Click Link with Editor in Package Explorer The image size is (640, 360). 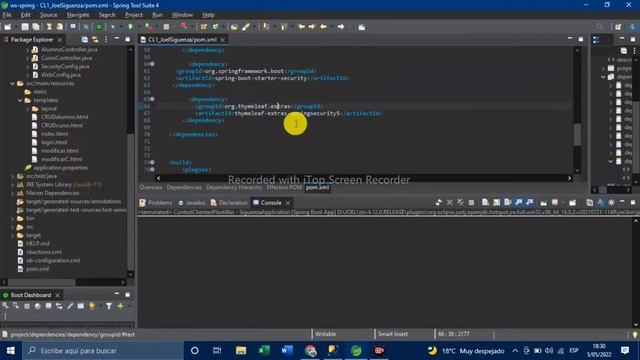95,40
